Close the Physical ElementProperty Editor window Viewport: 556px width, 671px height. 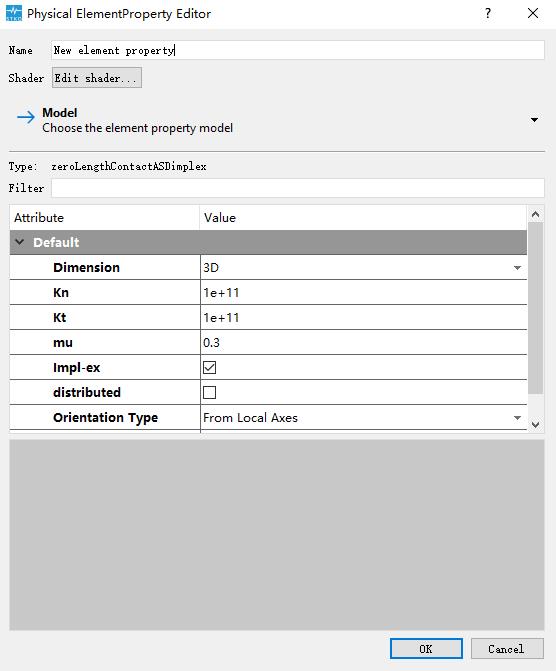(x=533, y=13)
